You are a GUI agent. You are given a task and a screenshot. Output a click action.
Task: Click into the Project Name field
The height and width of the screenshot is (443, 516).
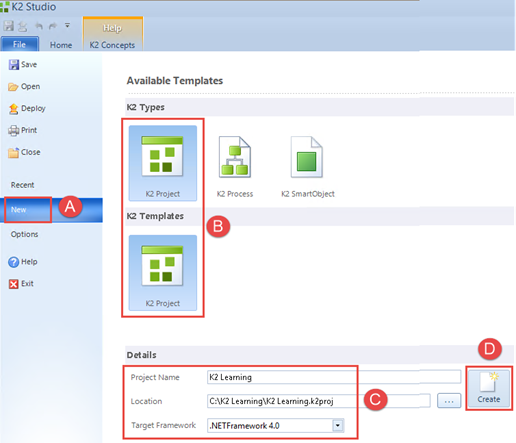tap(334, 377)
